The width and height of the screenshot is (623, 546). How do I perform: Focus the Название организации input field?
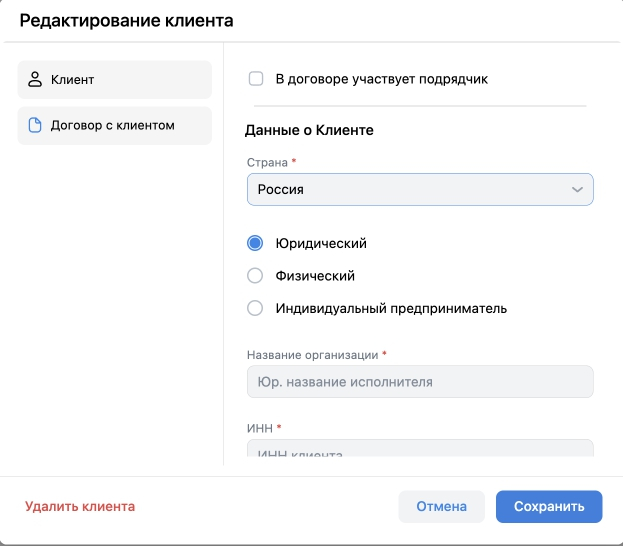420,382
